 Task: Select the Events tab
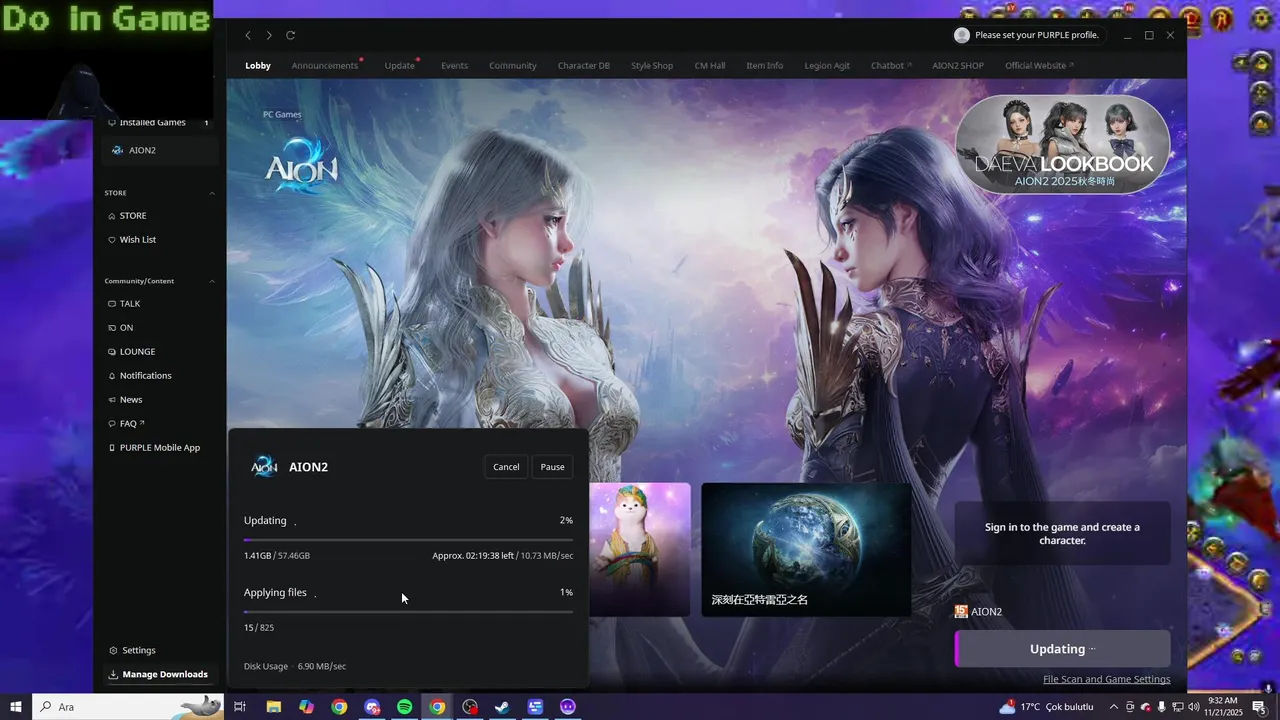point(454,66)
